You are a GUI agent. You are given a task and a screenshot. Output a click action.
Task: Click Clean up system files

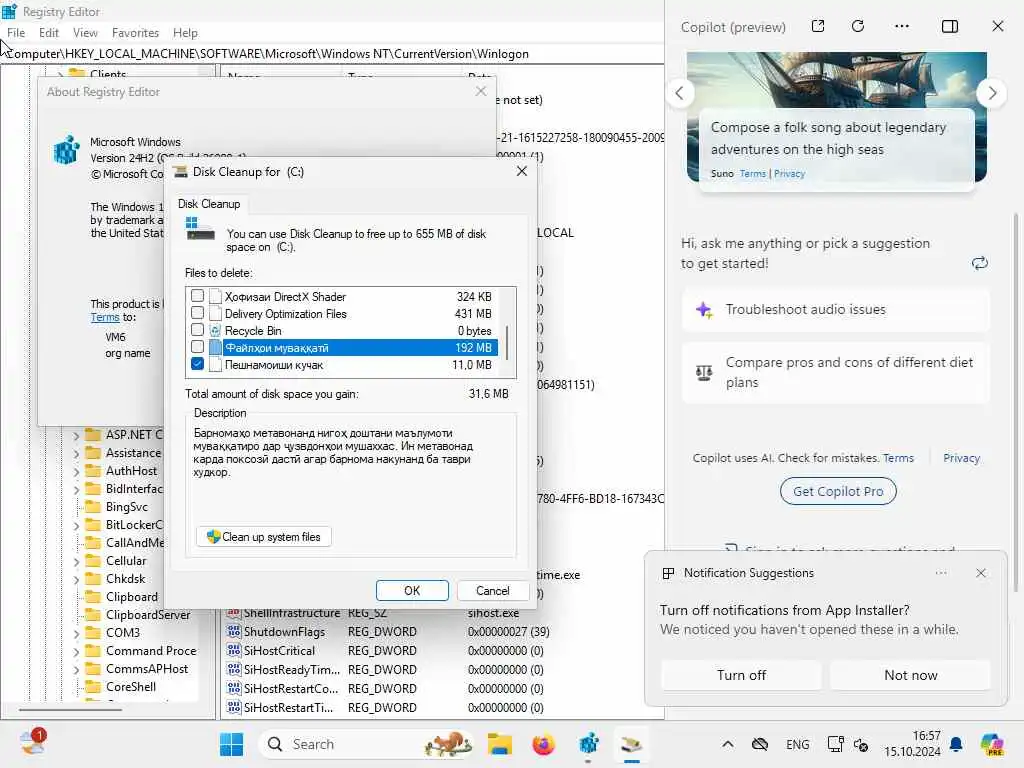tap(264, 537)
